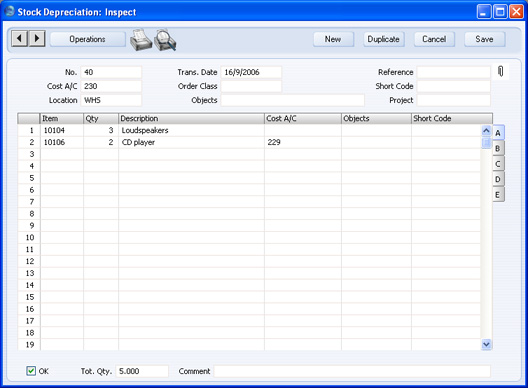Image resolution: width=528 pixels, height=388 pixels.
Task: Click the Trans. Date field
Action: coord(251,72)
